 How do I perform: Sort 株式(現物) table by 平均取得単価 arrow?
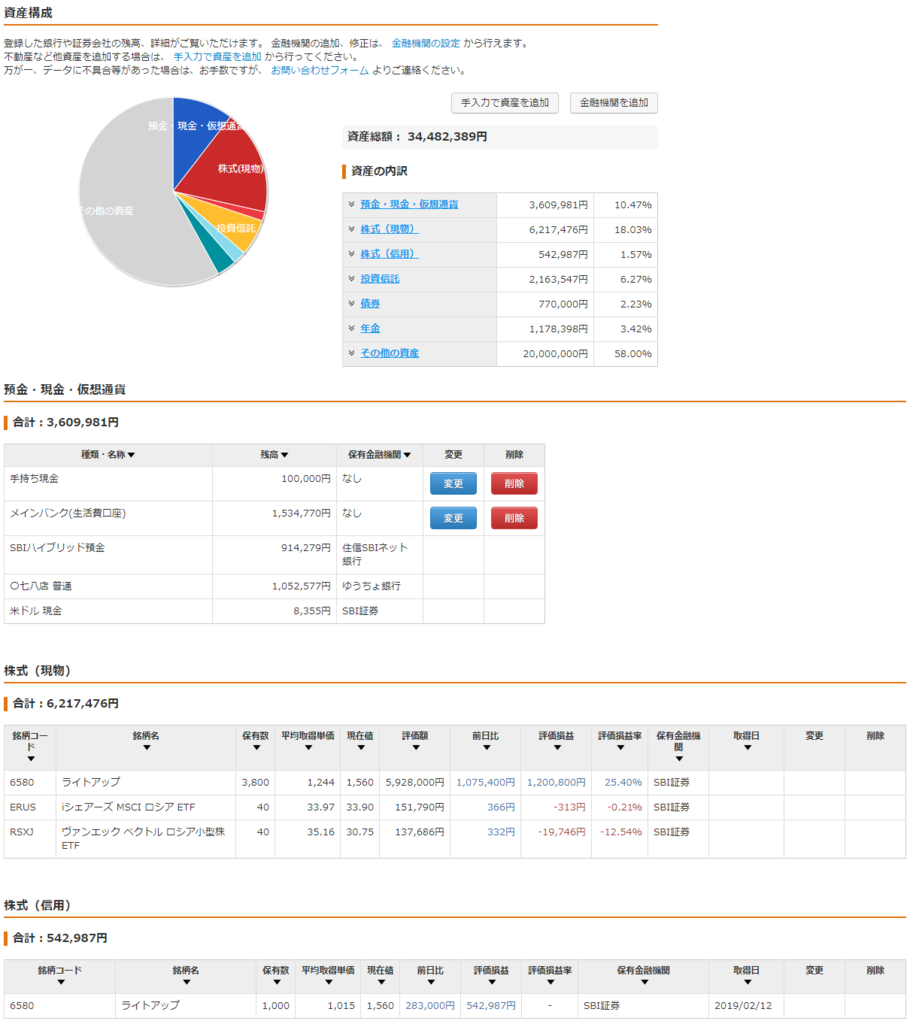tap(308, 748)
